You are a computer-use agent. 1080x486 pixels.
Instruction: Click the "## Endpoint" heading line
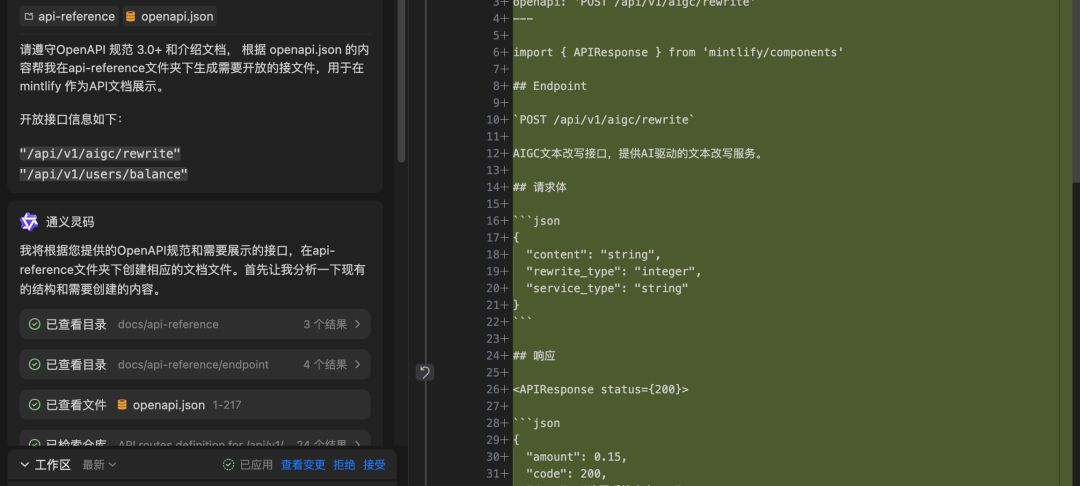(x=550, y=86)
